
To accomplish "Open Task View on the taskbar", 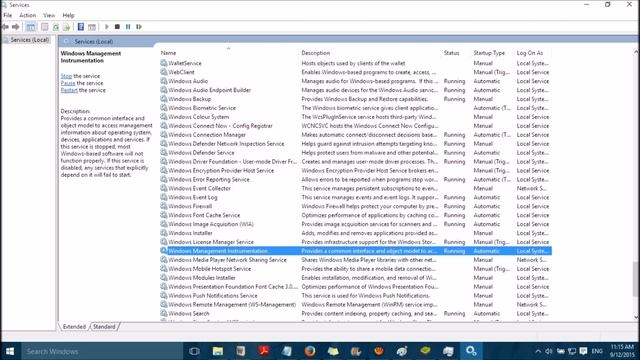I will (x=194, y=351).
